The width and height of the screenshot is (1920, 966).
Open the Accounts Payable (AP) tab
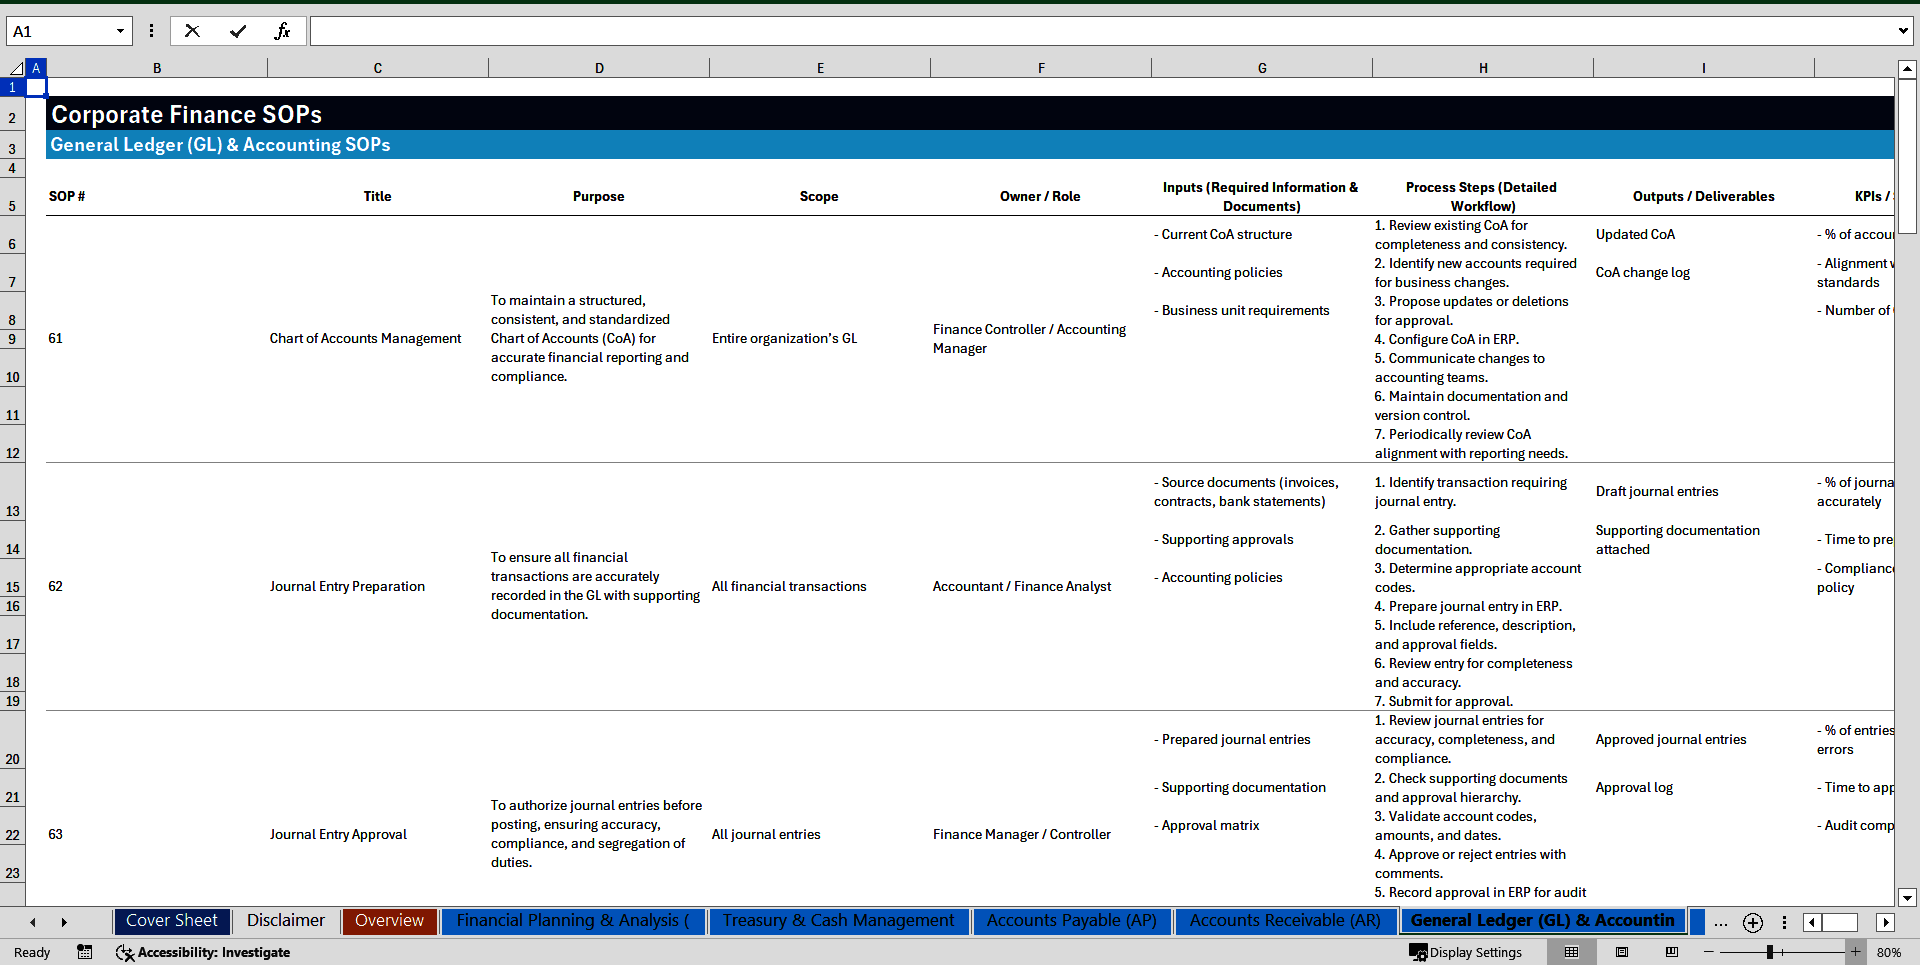[1071, 921]
